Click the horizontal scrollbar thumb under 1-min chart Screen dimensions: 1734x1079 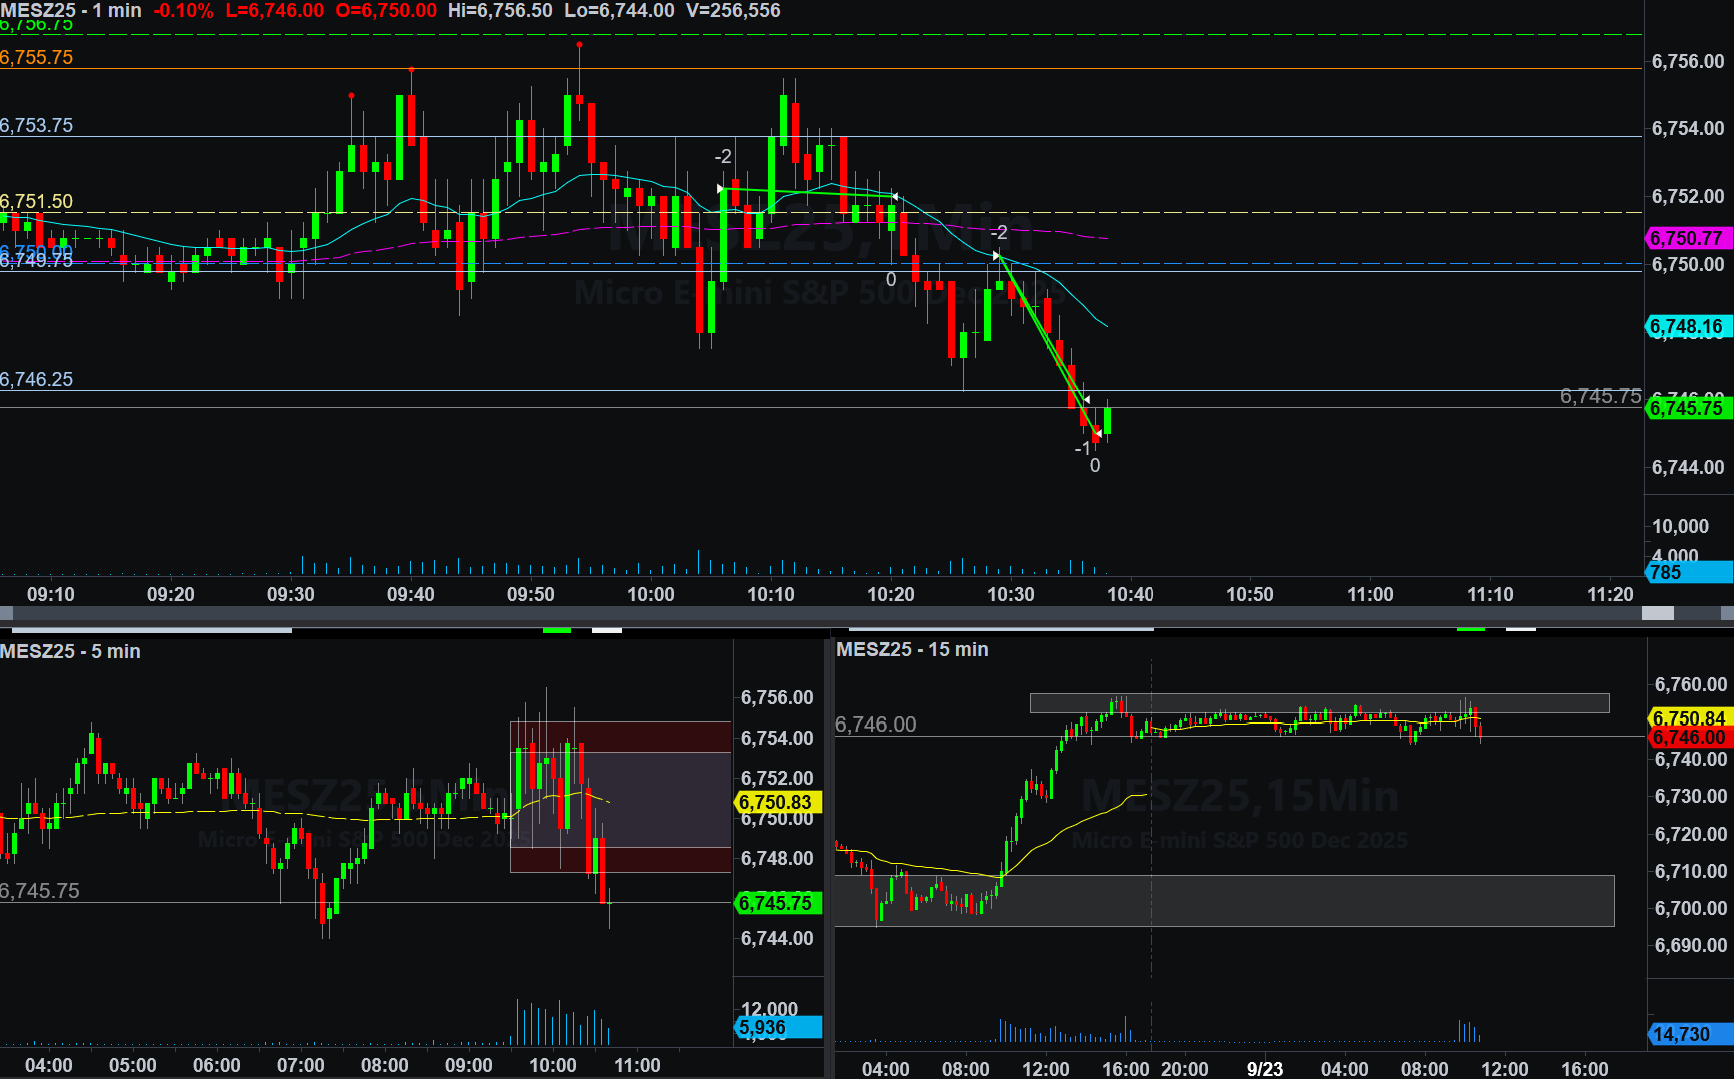(1657, 613)
